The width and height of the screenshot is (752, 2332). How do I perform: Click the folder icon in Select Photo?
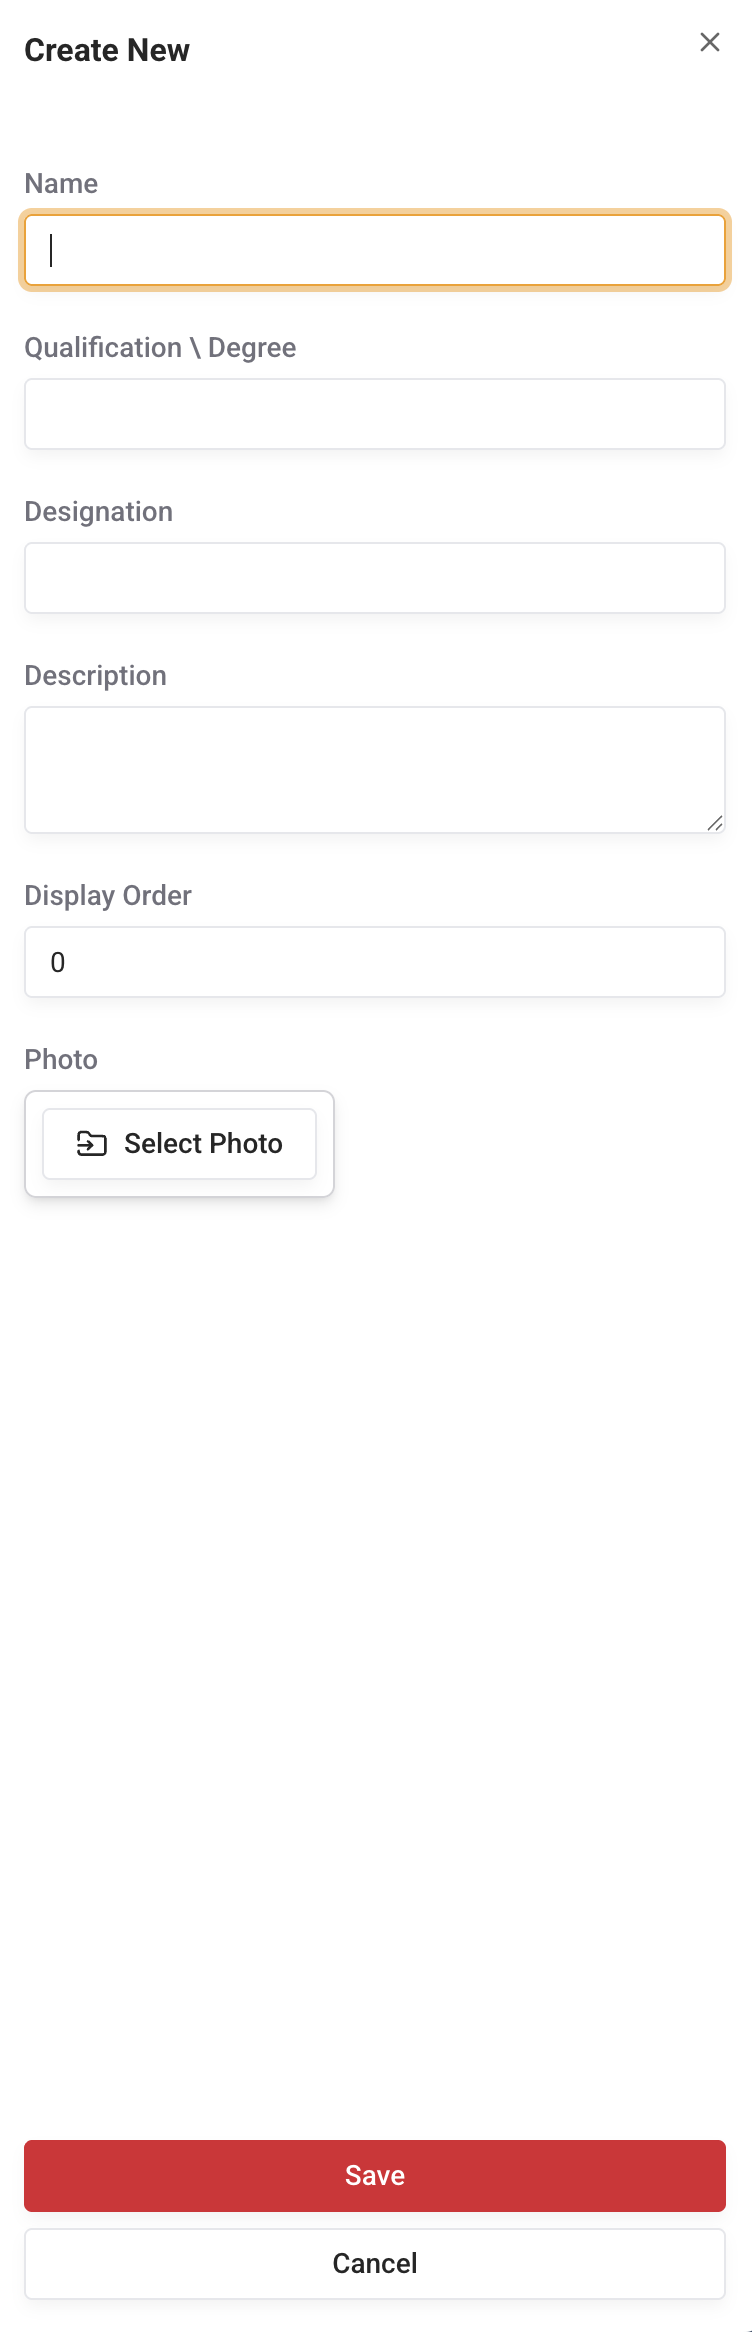point(92,1143)
